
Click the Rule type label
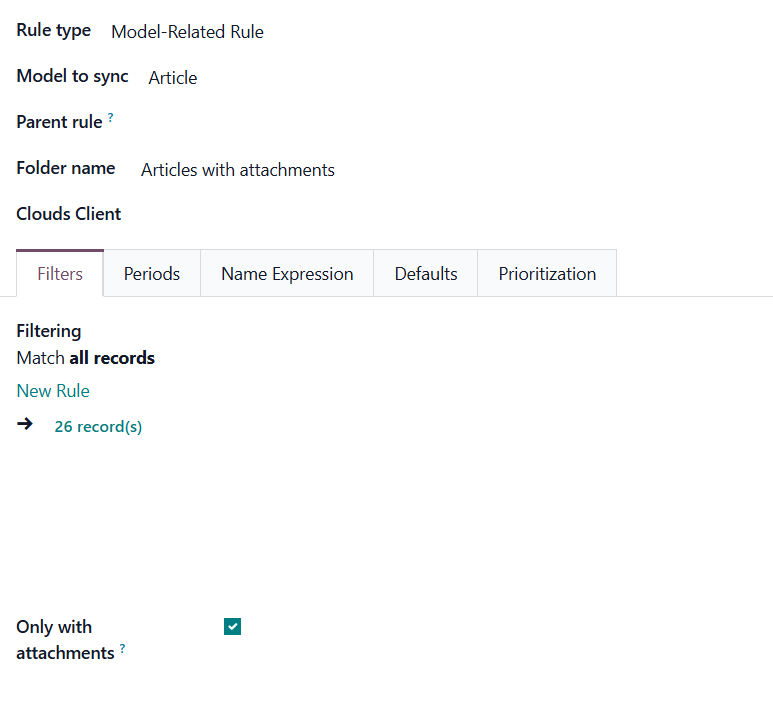coord(54,30)
